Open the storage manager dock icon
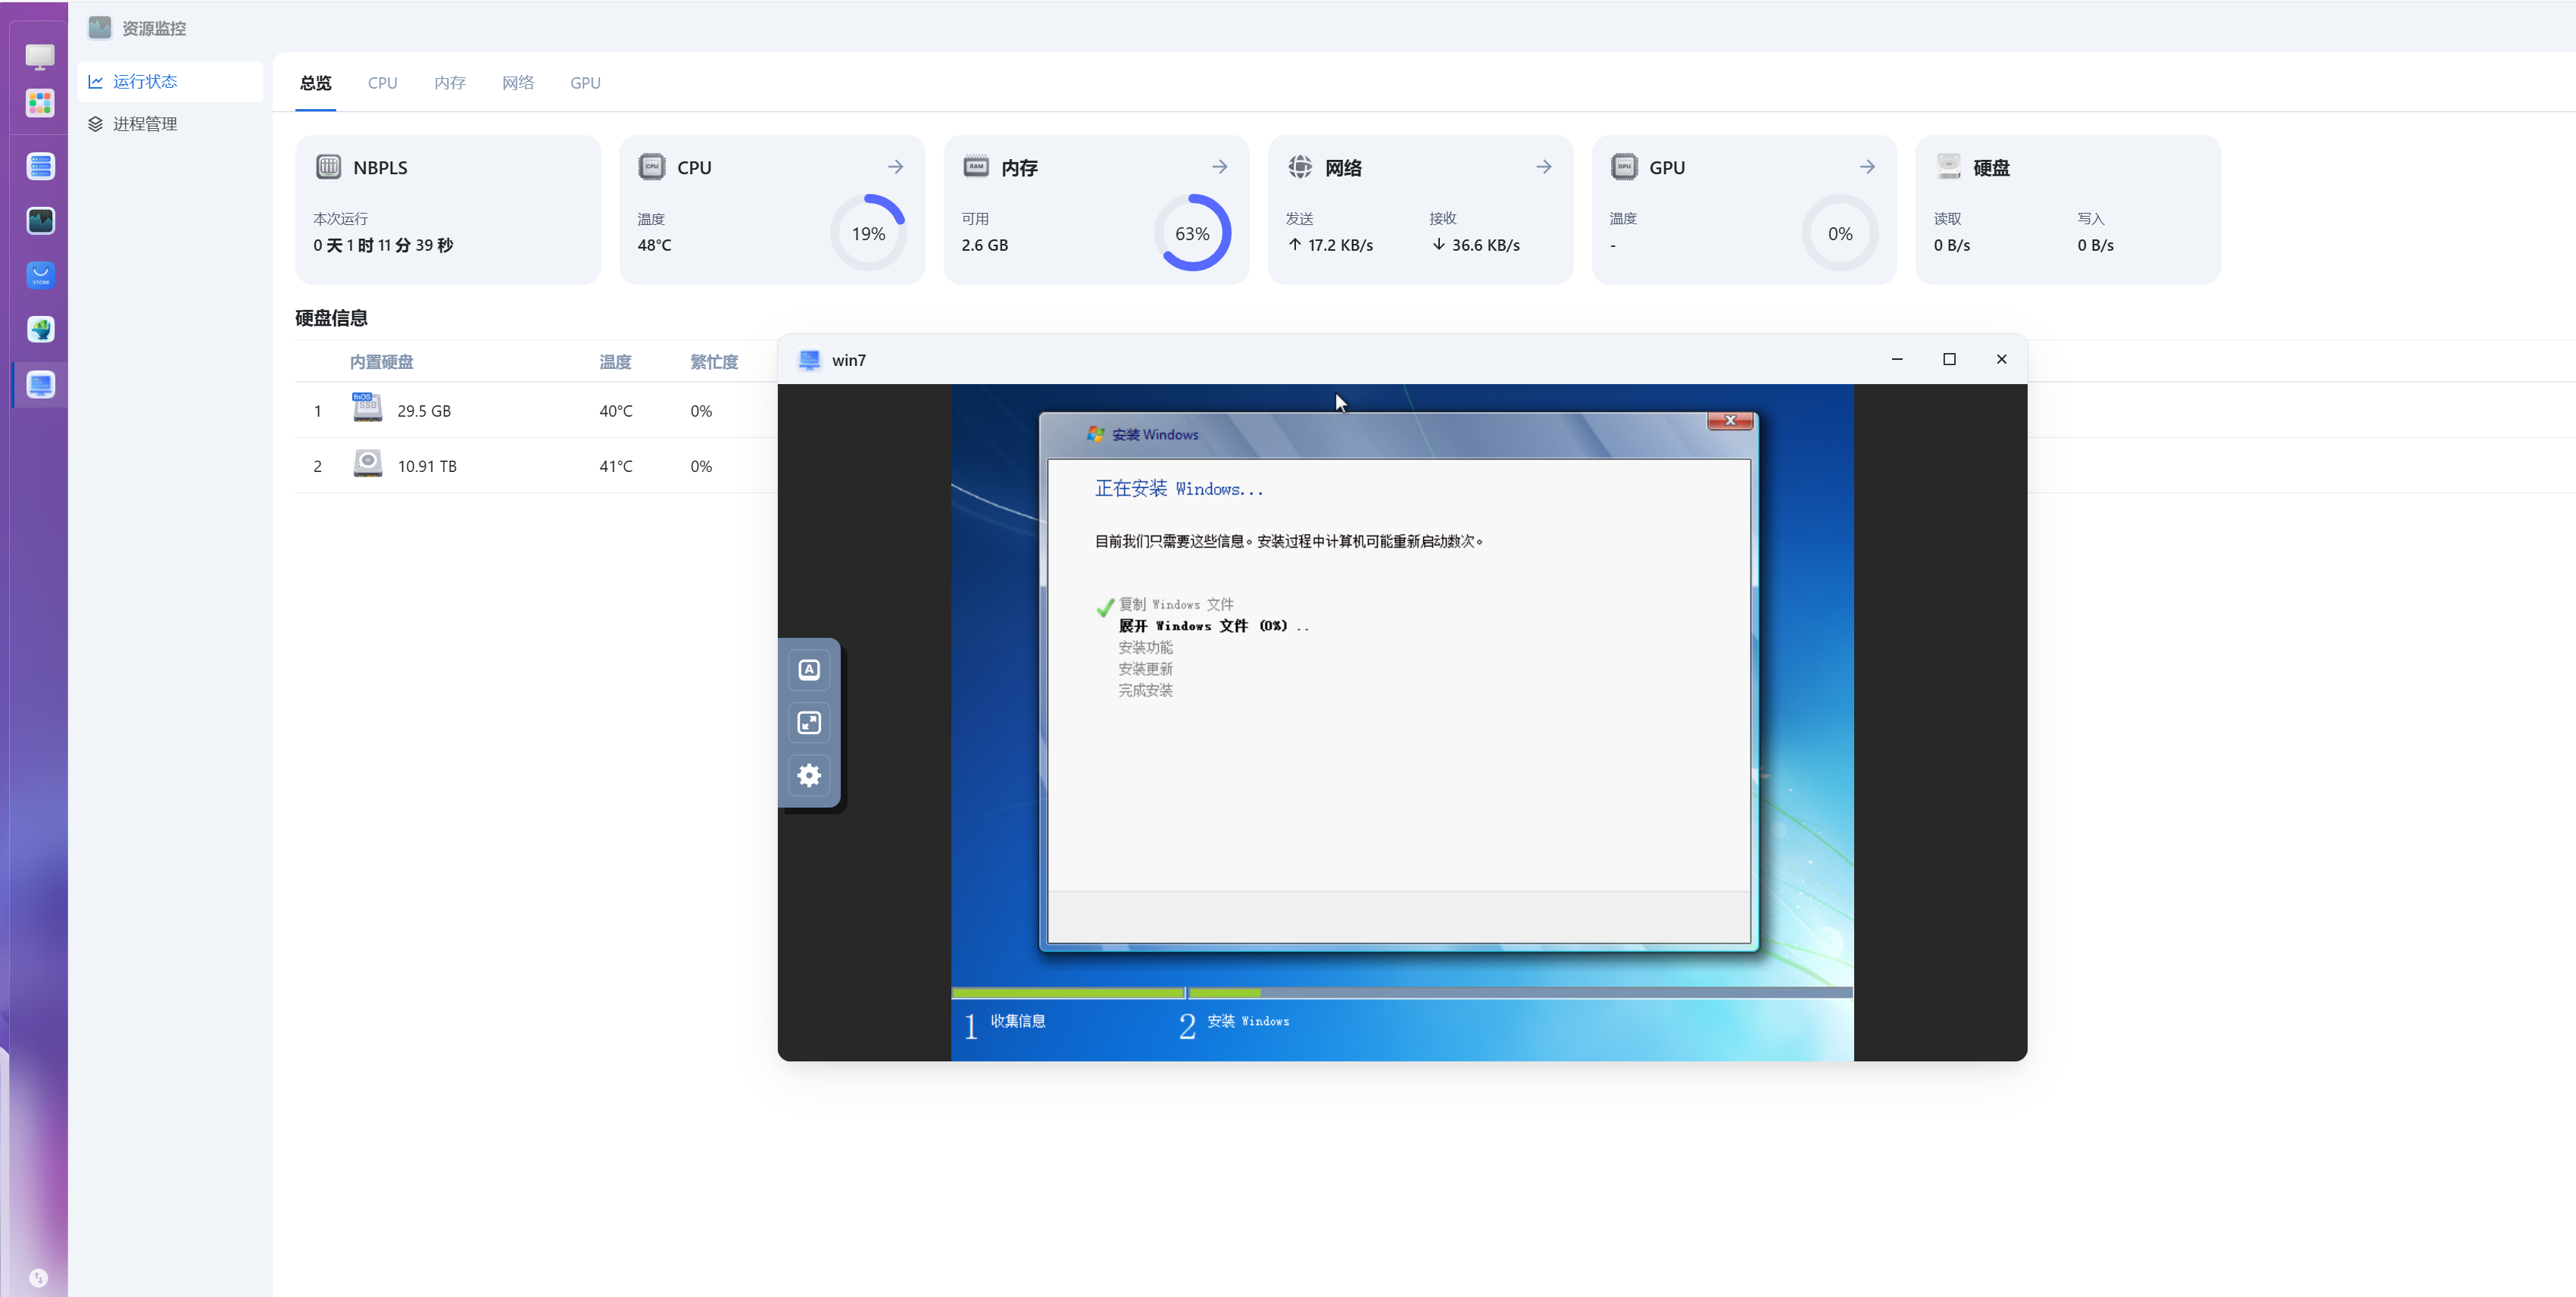2576x1297 pixels. pyautogui.click(x=40, y=166)
